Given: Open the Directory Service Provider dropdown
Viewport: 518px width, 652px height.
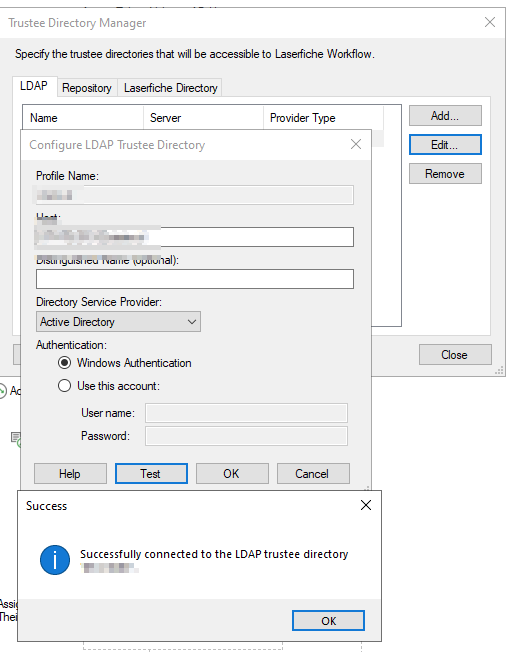Looking at the screenshot, I should coord(118,322).
